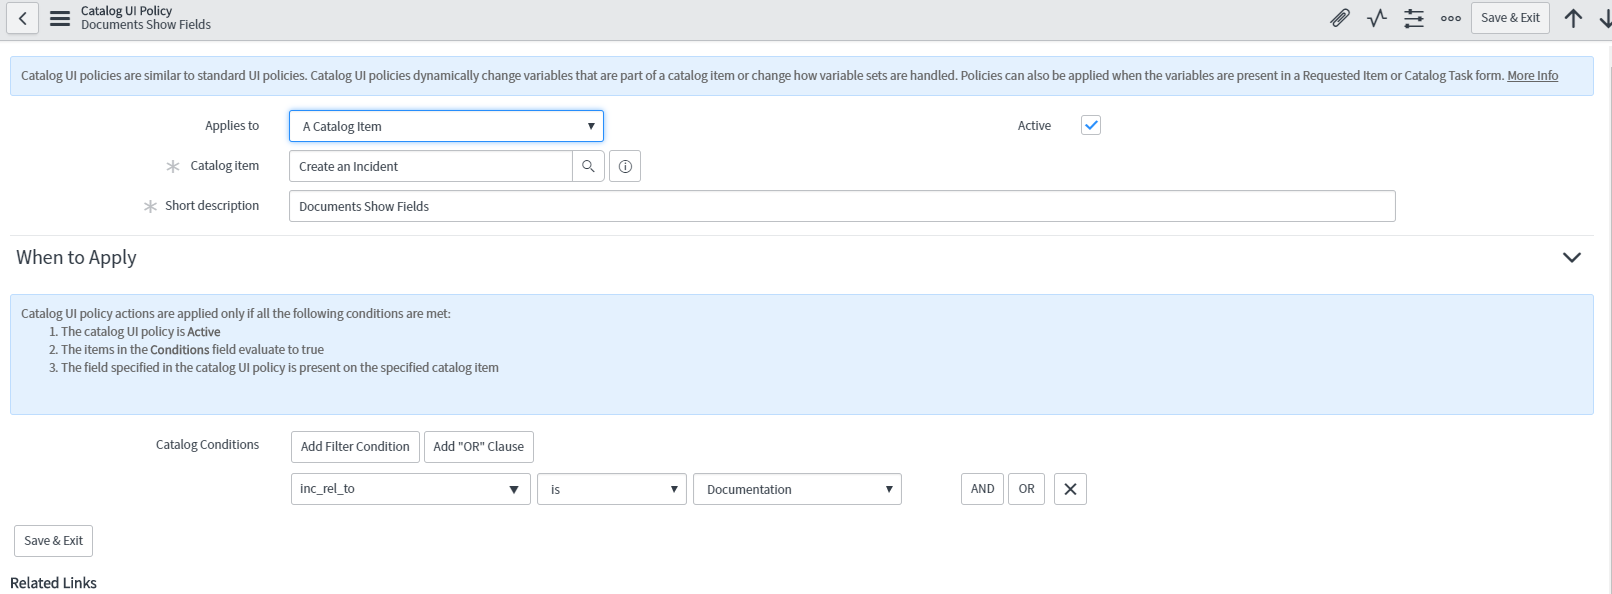Open the inc_rel_to field dropdown
This screenshot has height=594, width=1612.
pyautogui.click(x=411, y=489)
